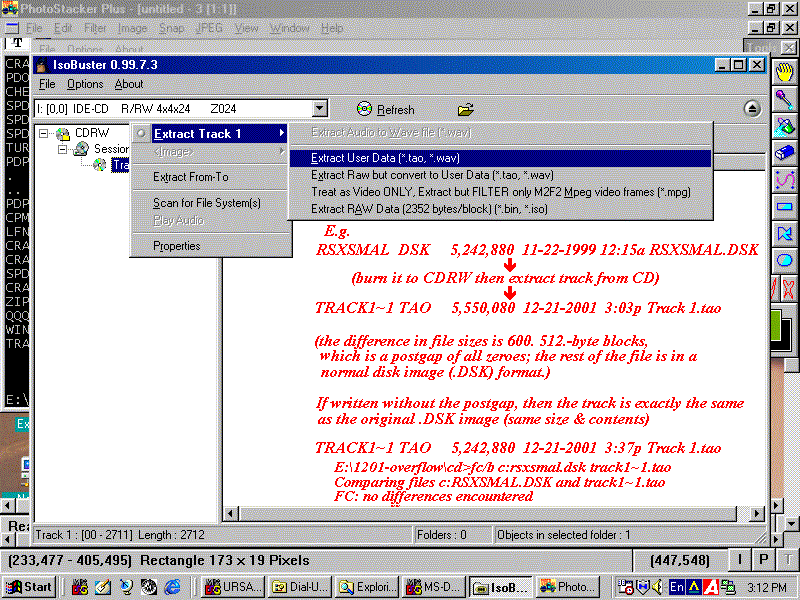Select the red scissors cut tool
Screen dimensions: 800x600
tap(788, 288)
